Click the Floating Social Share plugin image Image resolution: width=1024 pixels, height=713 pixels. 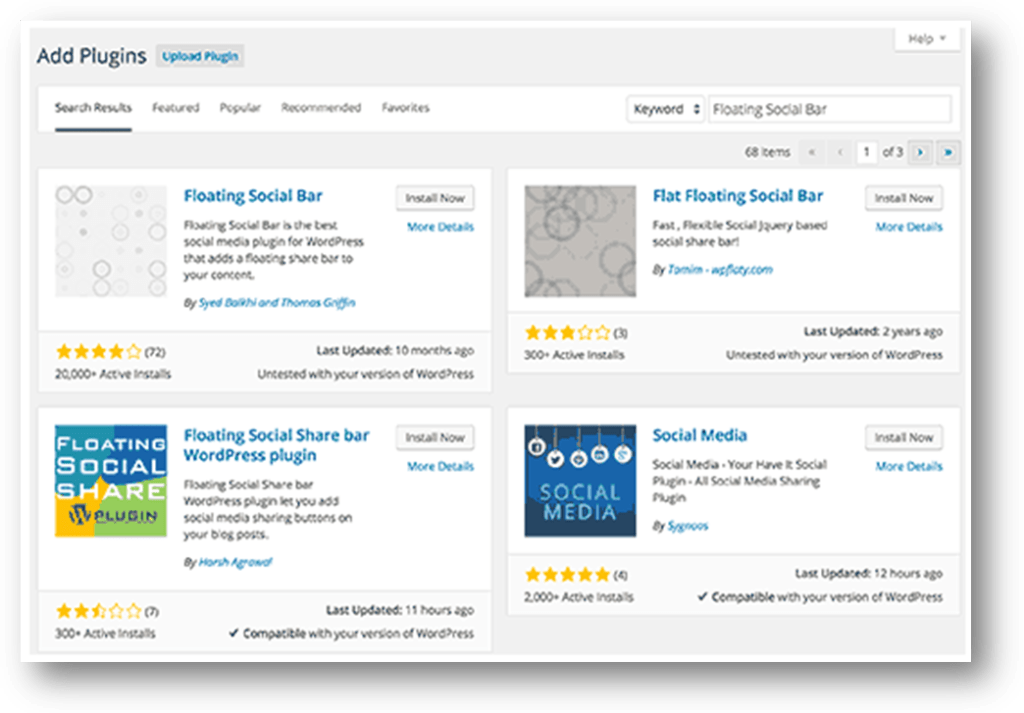[x=111, y=481]
